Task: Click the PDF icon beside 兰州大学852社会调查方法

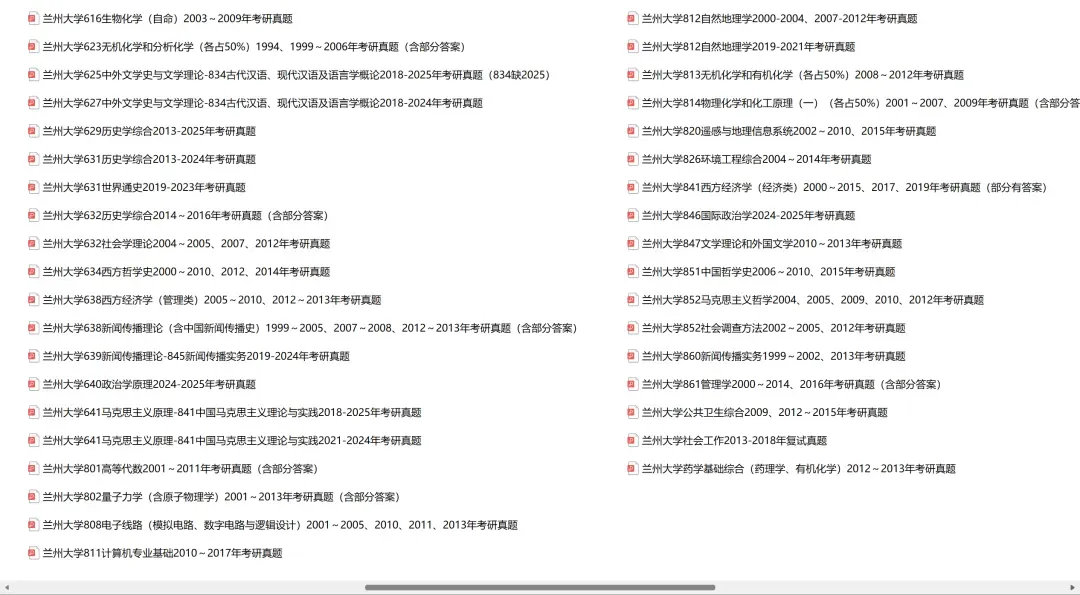Action: coord(632,328)
